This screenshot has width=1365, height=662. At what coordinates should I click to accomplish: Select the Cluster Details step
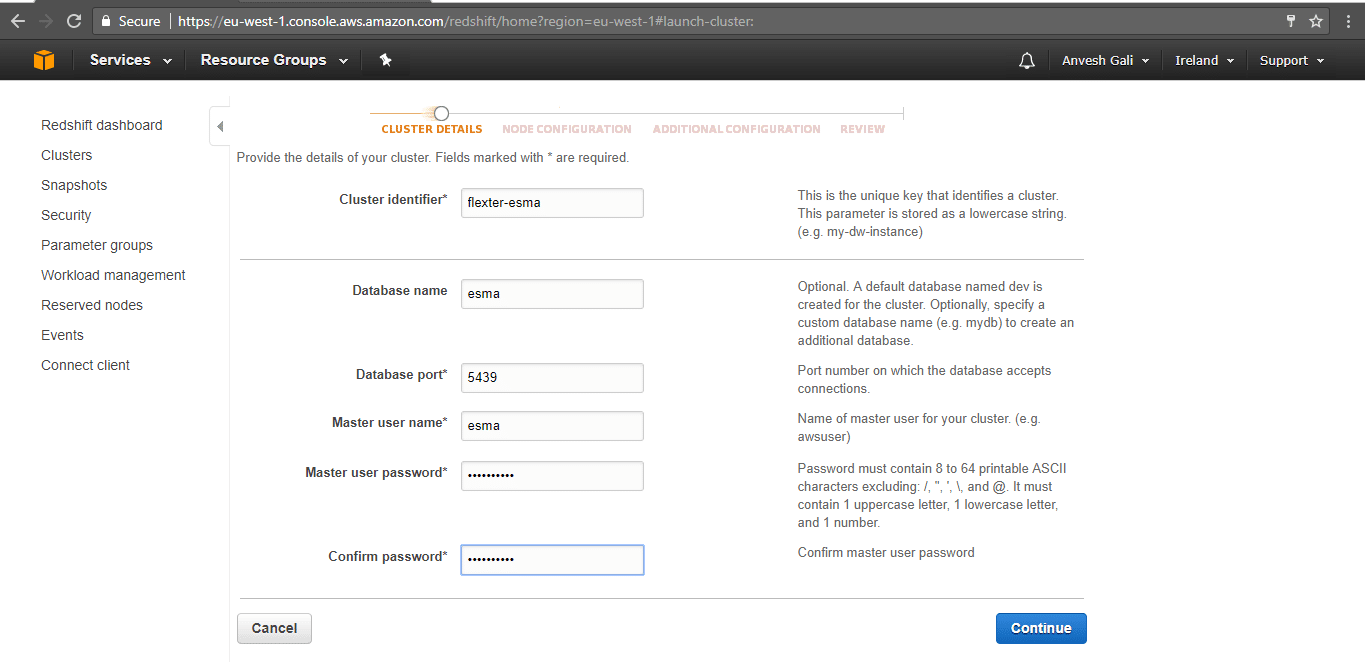(x=432, y=129)
